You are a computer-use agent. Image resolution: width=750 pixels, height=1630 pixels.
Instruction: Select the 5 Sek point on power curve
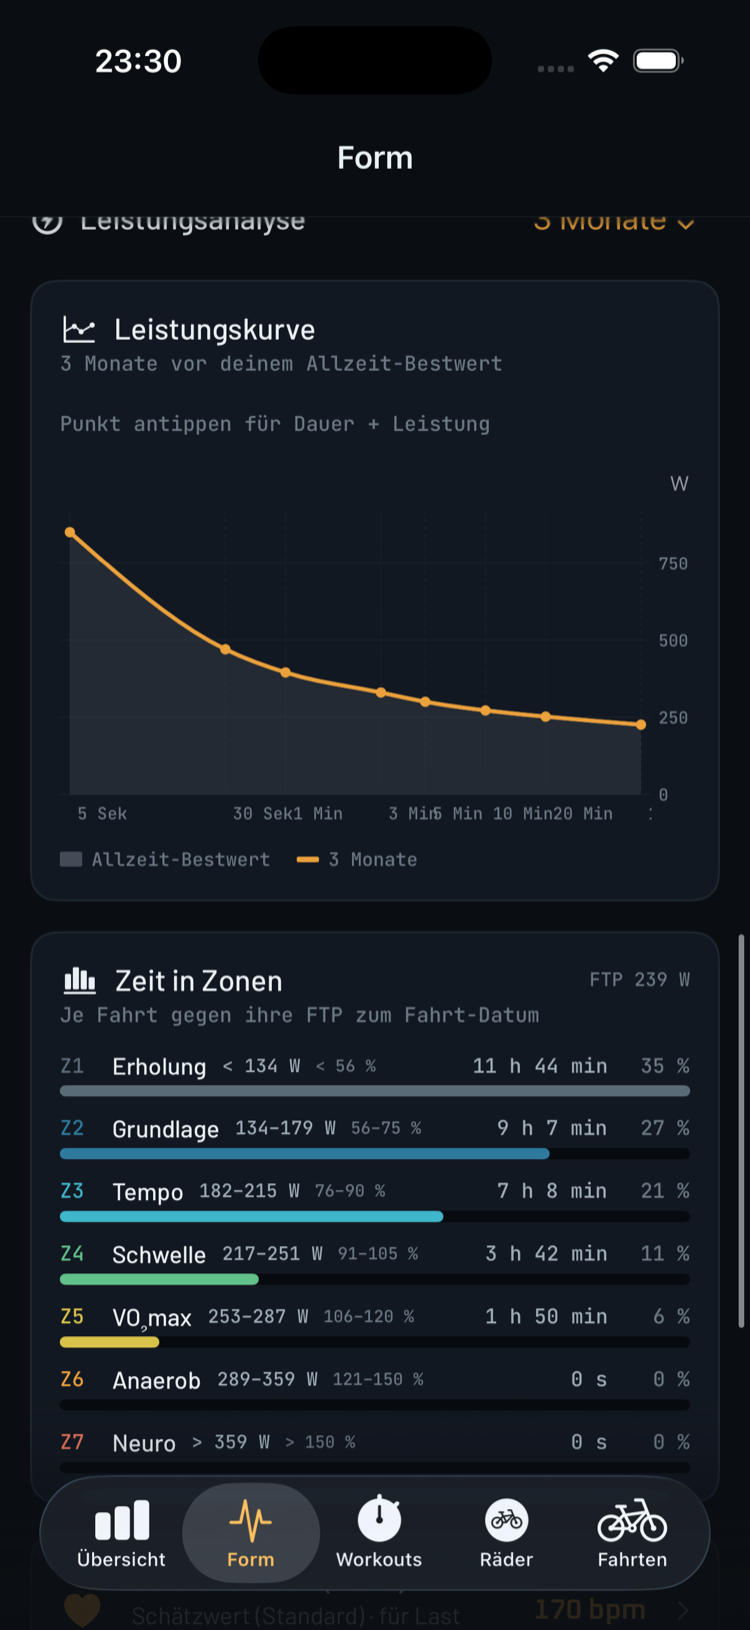click(x=70, y=533)
